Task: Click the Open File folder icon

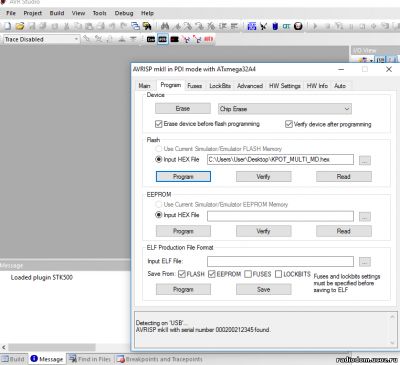Action: pyautogui.click(x=20, y=26)
